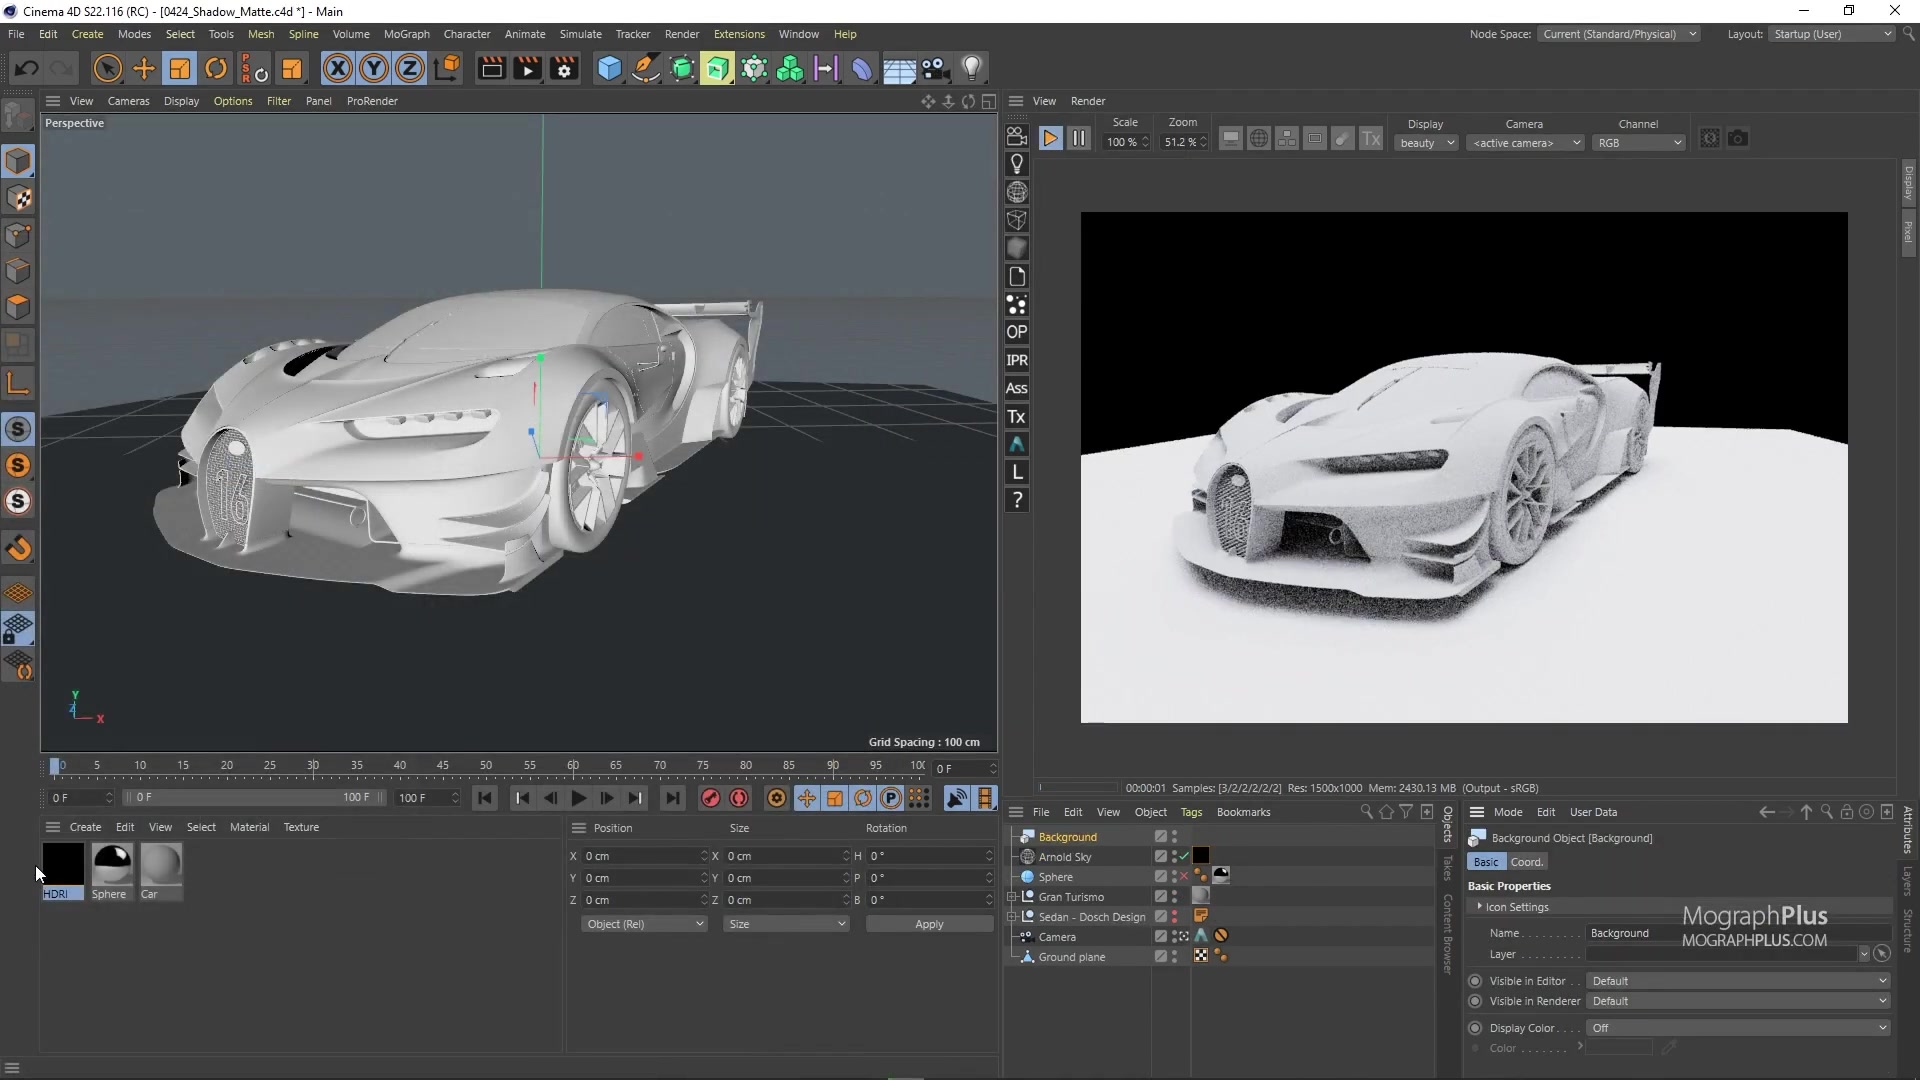Select the Camera creation icon
The image size is (1920, 1080).
click(x=933, y=68)
